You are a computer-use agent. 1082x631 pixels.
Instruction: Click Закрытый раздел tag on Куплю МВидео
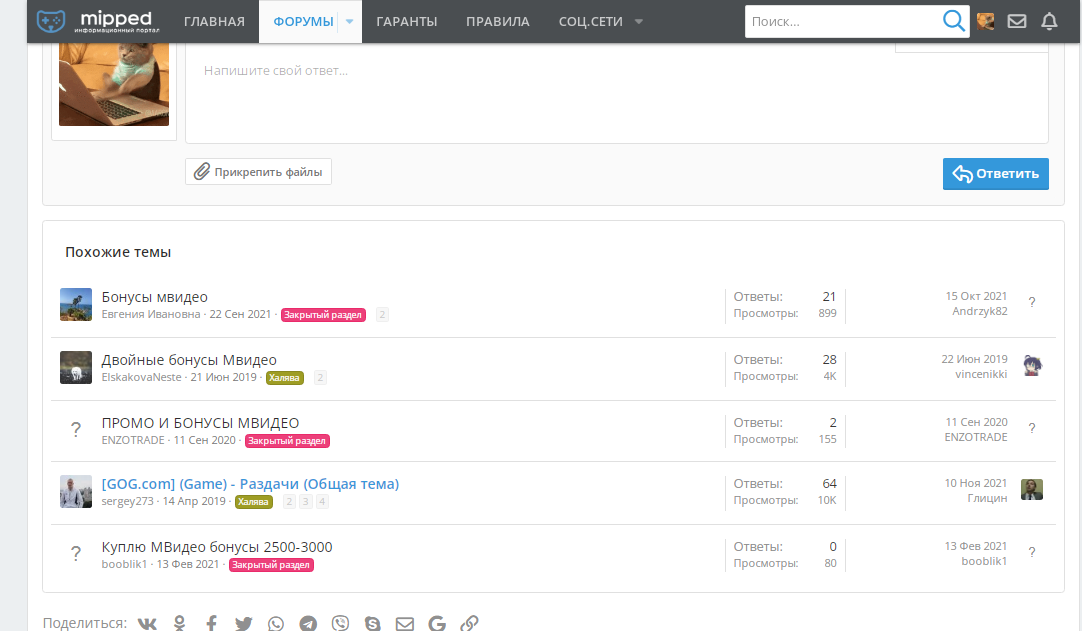271,565
